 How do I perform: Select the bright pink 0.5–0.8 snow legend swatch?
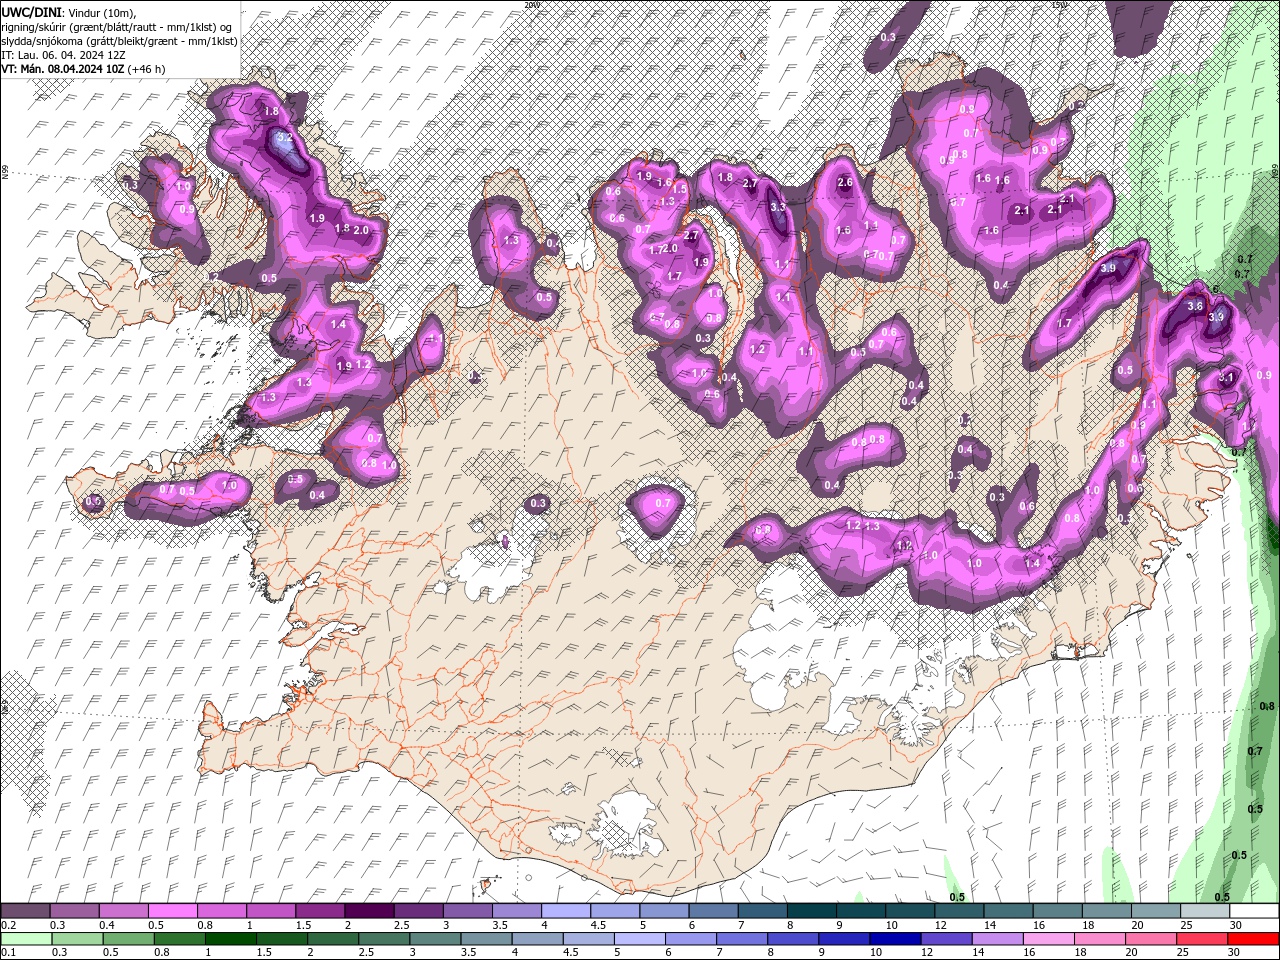[172, 911]
